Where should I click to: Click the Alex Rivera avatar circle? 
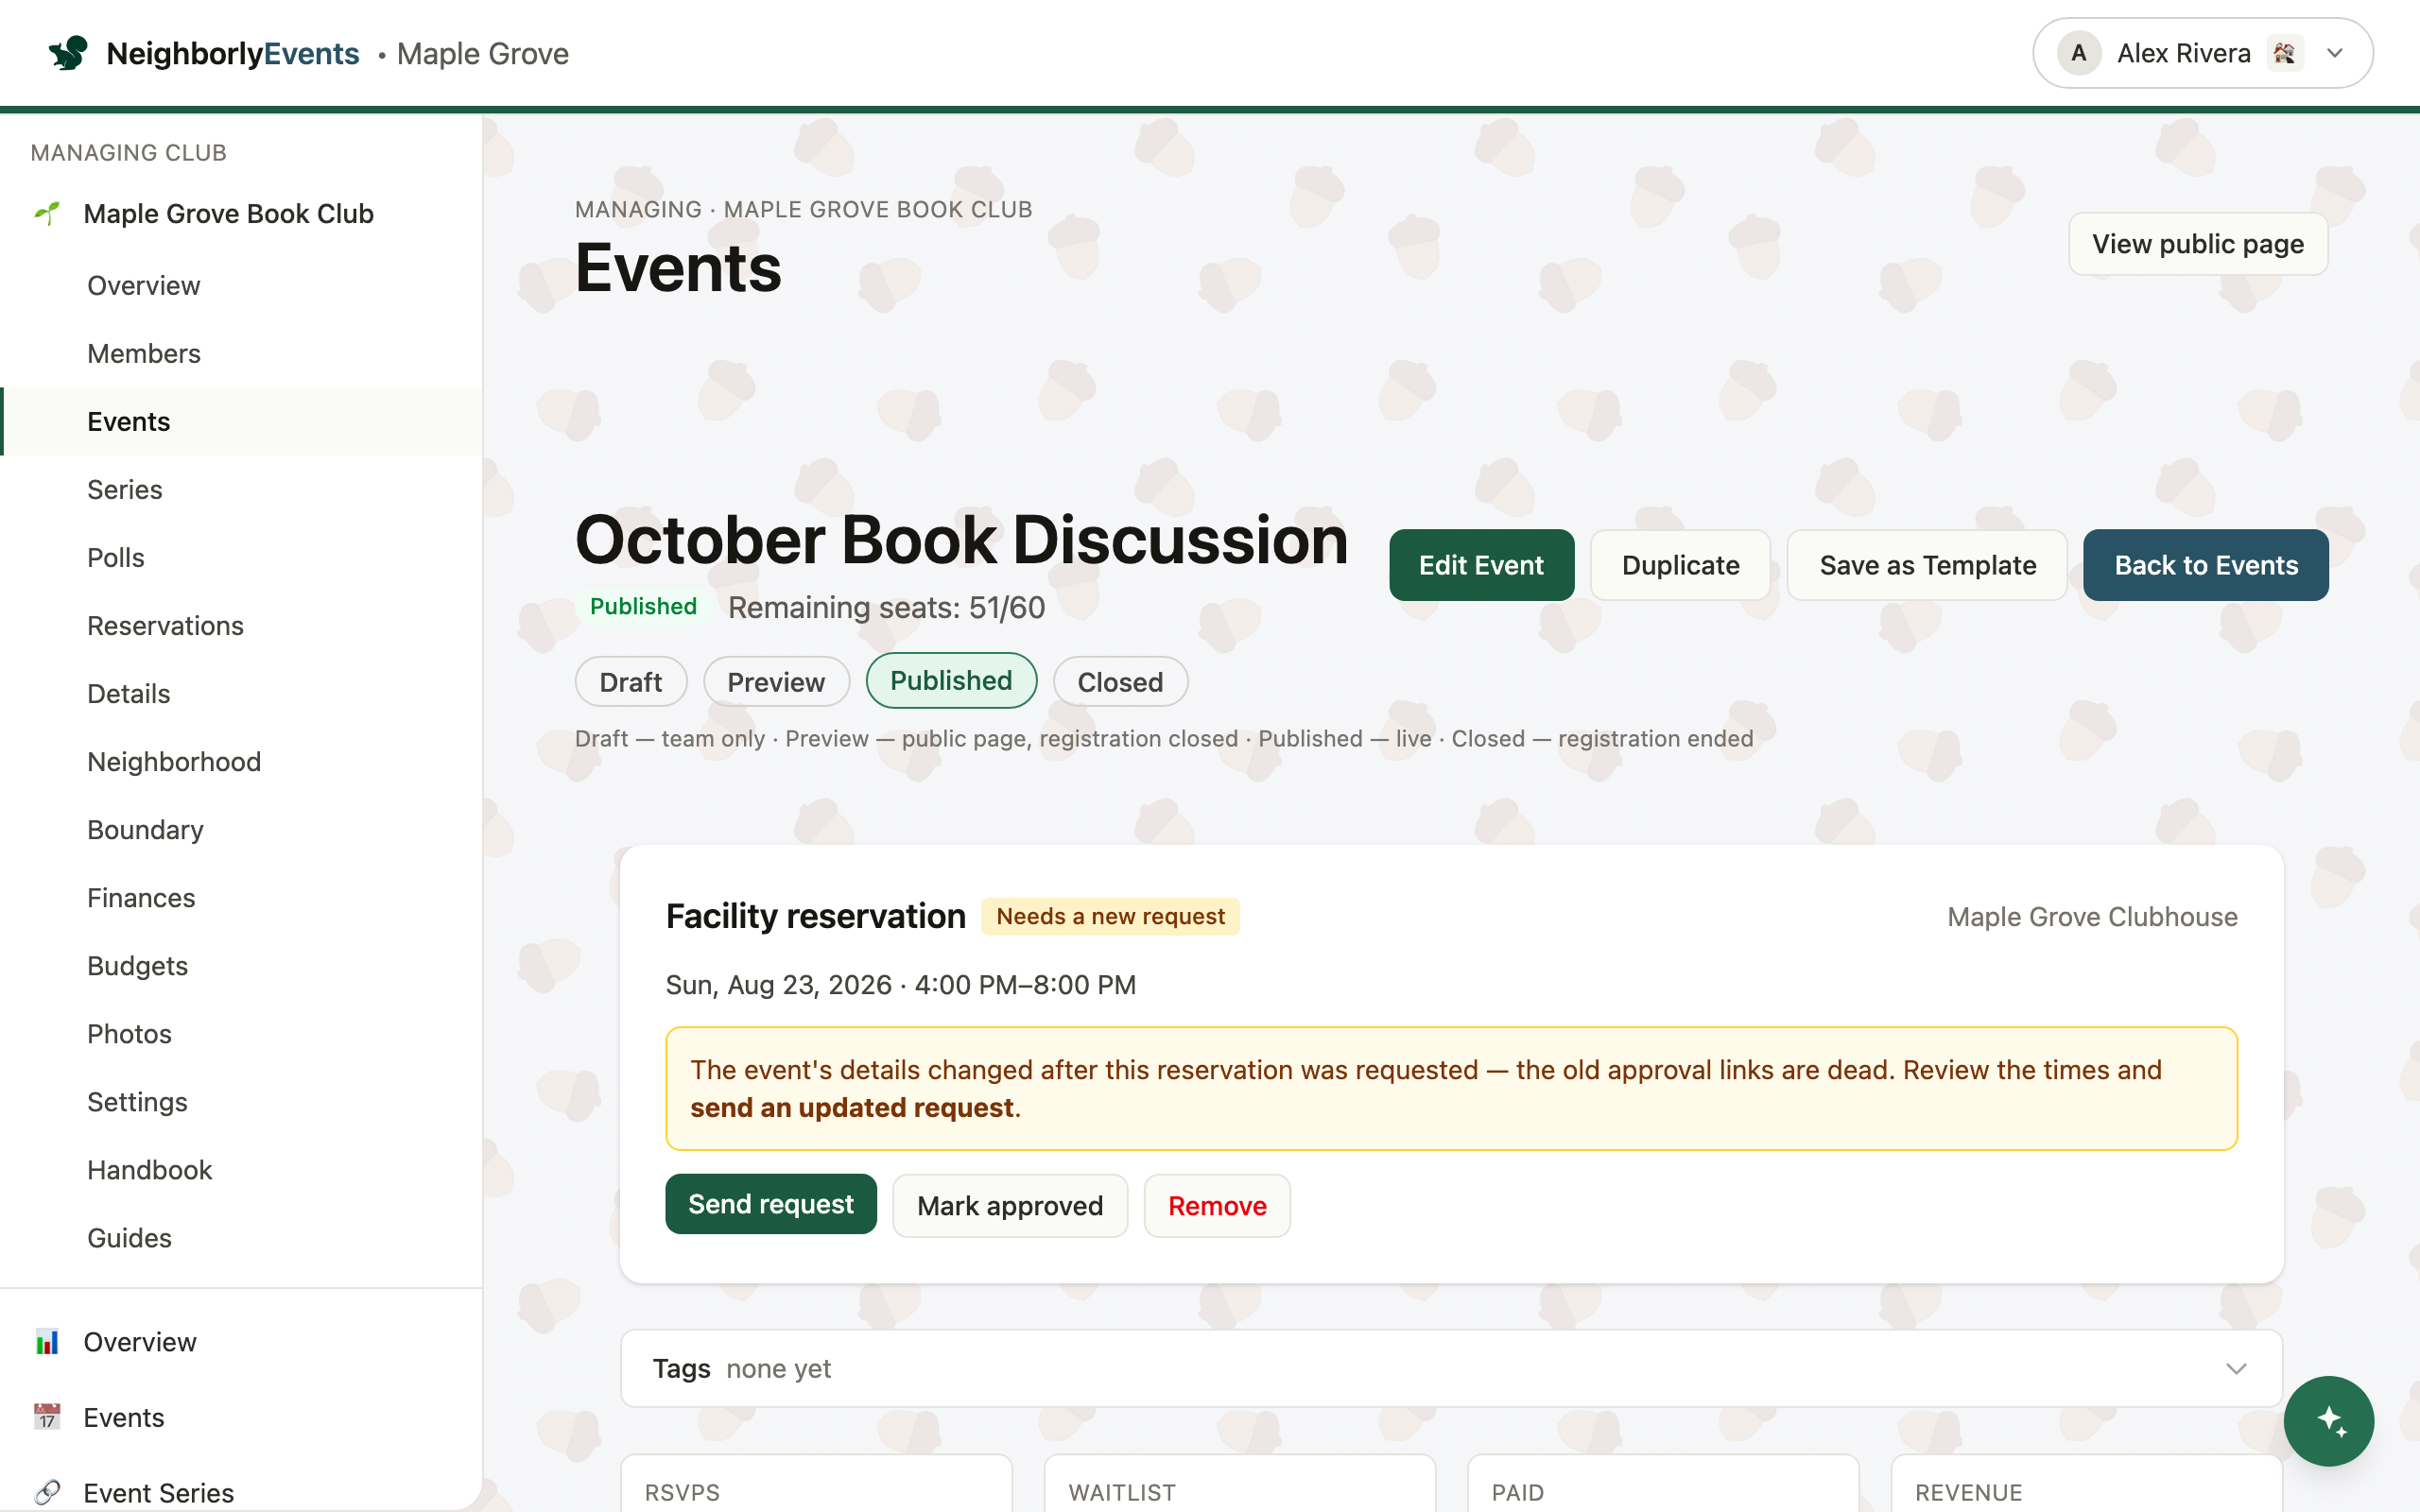[x=2078, y=53]
